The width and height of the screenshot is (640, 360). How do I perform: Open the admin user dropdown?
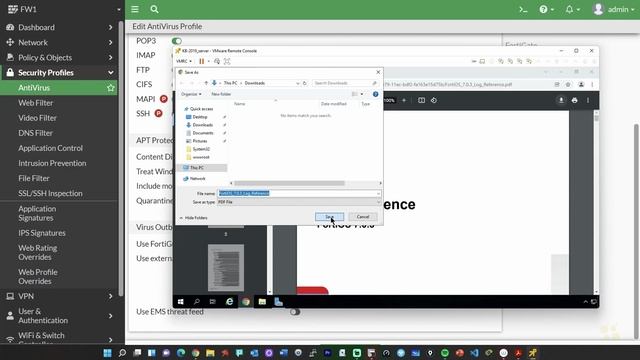613,9
